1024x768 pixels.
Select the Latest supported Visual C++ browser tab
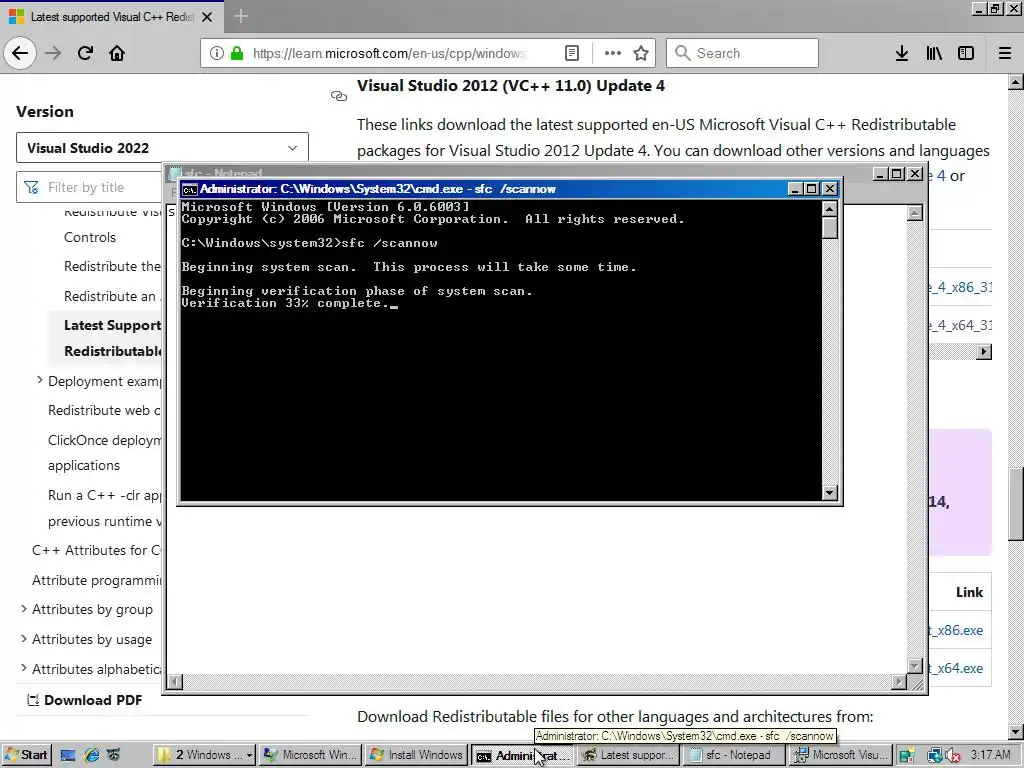coord(112,17)
